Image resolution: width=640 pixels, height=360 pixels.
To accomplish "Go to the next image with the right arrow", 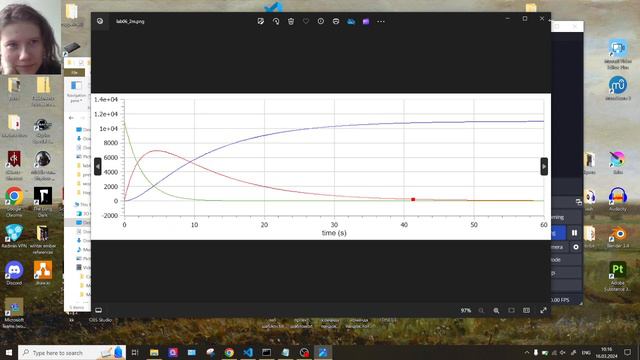I will [x=544, y=166].
